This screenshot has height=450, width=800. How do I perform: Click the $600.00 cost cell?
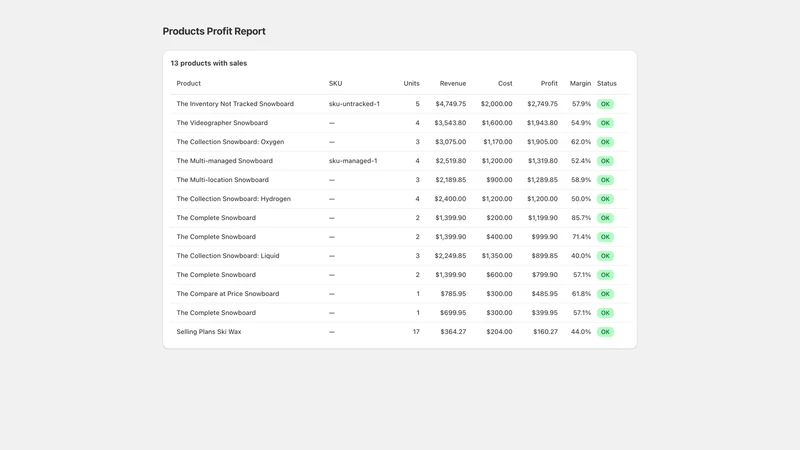[x=499, y=274]
